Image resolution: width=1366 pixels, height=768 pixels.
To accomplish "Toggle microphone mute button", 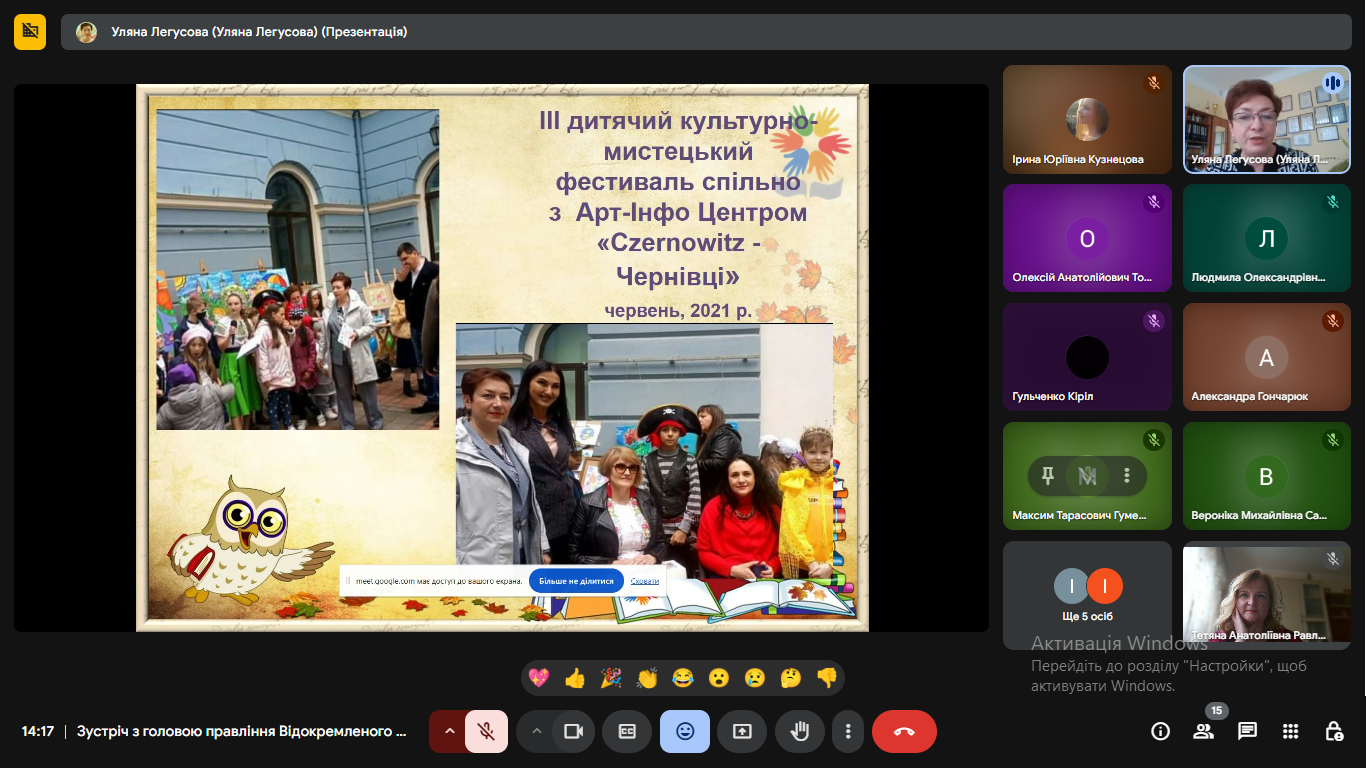I will tap(486, 731).
